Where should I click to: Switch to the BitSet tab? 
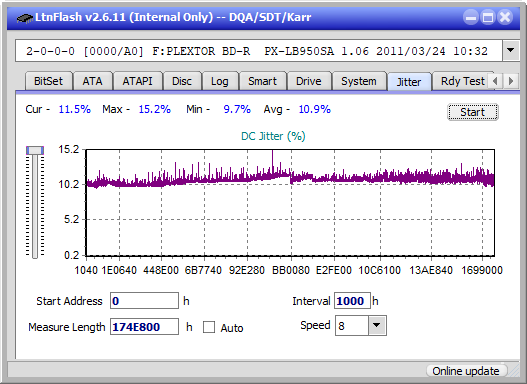(48, 81)
